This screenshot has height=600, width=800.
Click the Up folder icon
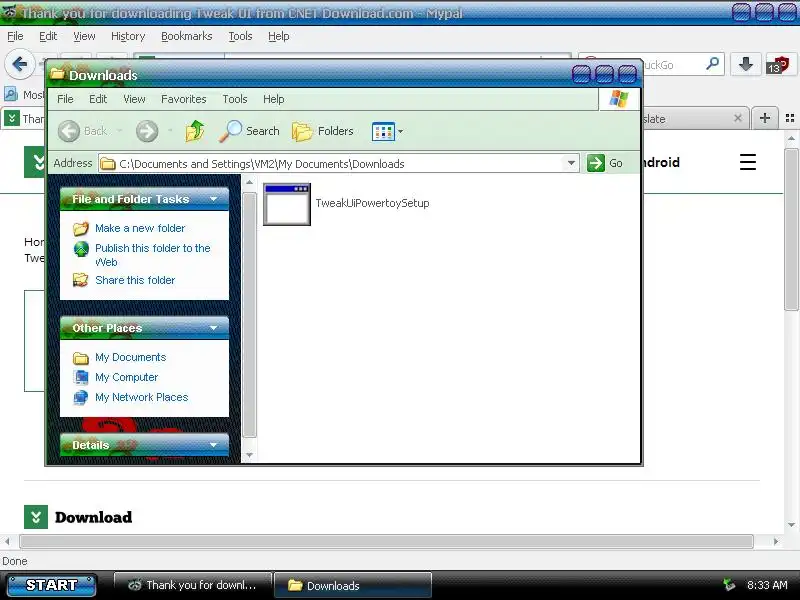click(194, 131)
